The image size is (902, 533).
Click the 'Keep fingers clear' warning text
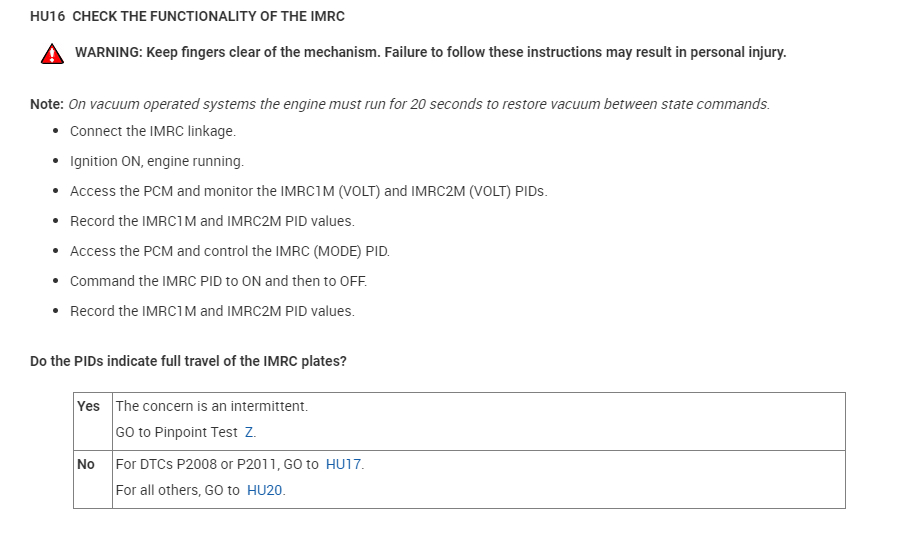[x=430, y=53]
